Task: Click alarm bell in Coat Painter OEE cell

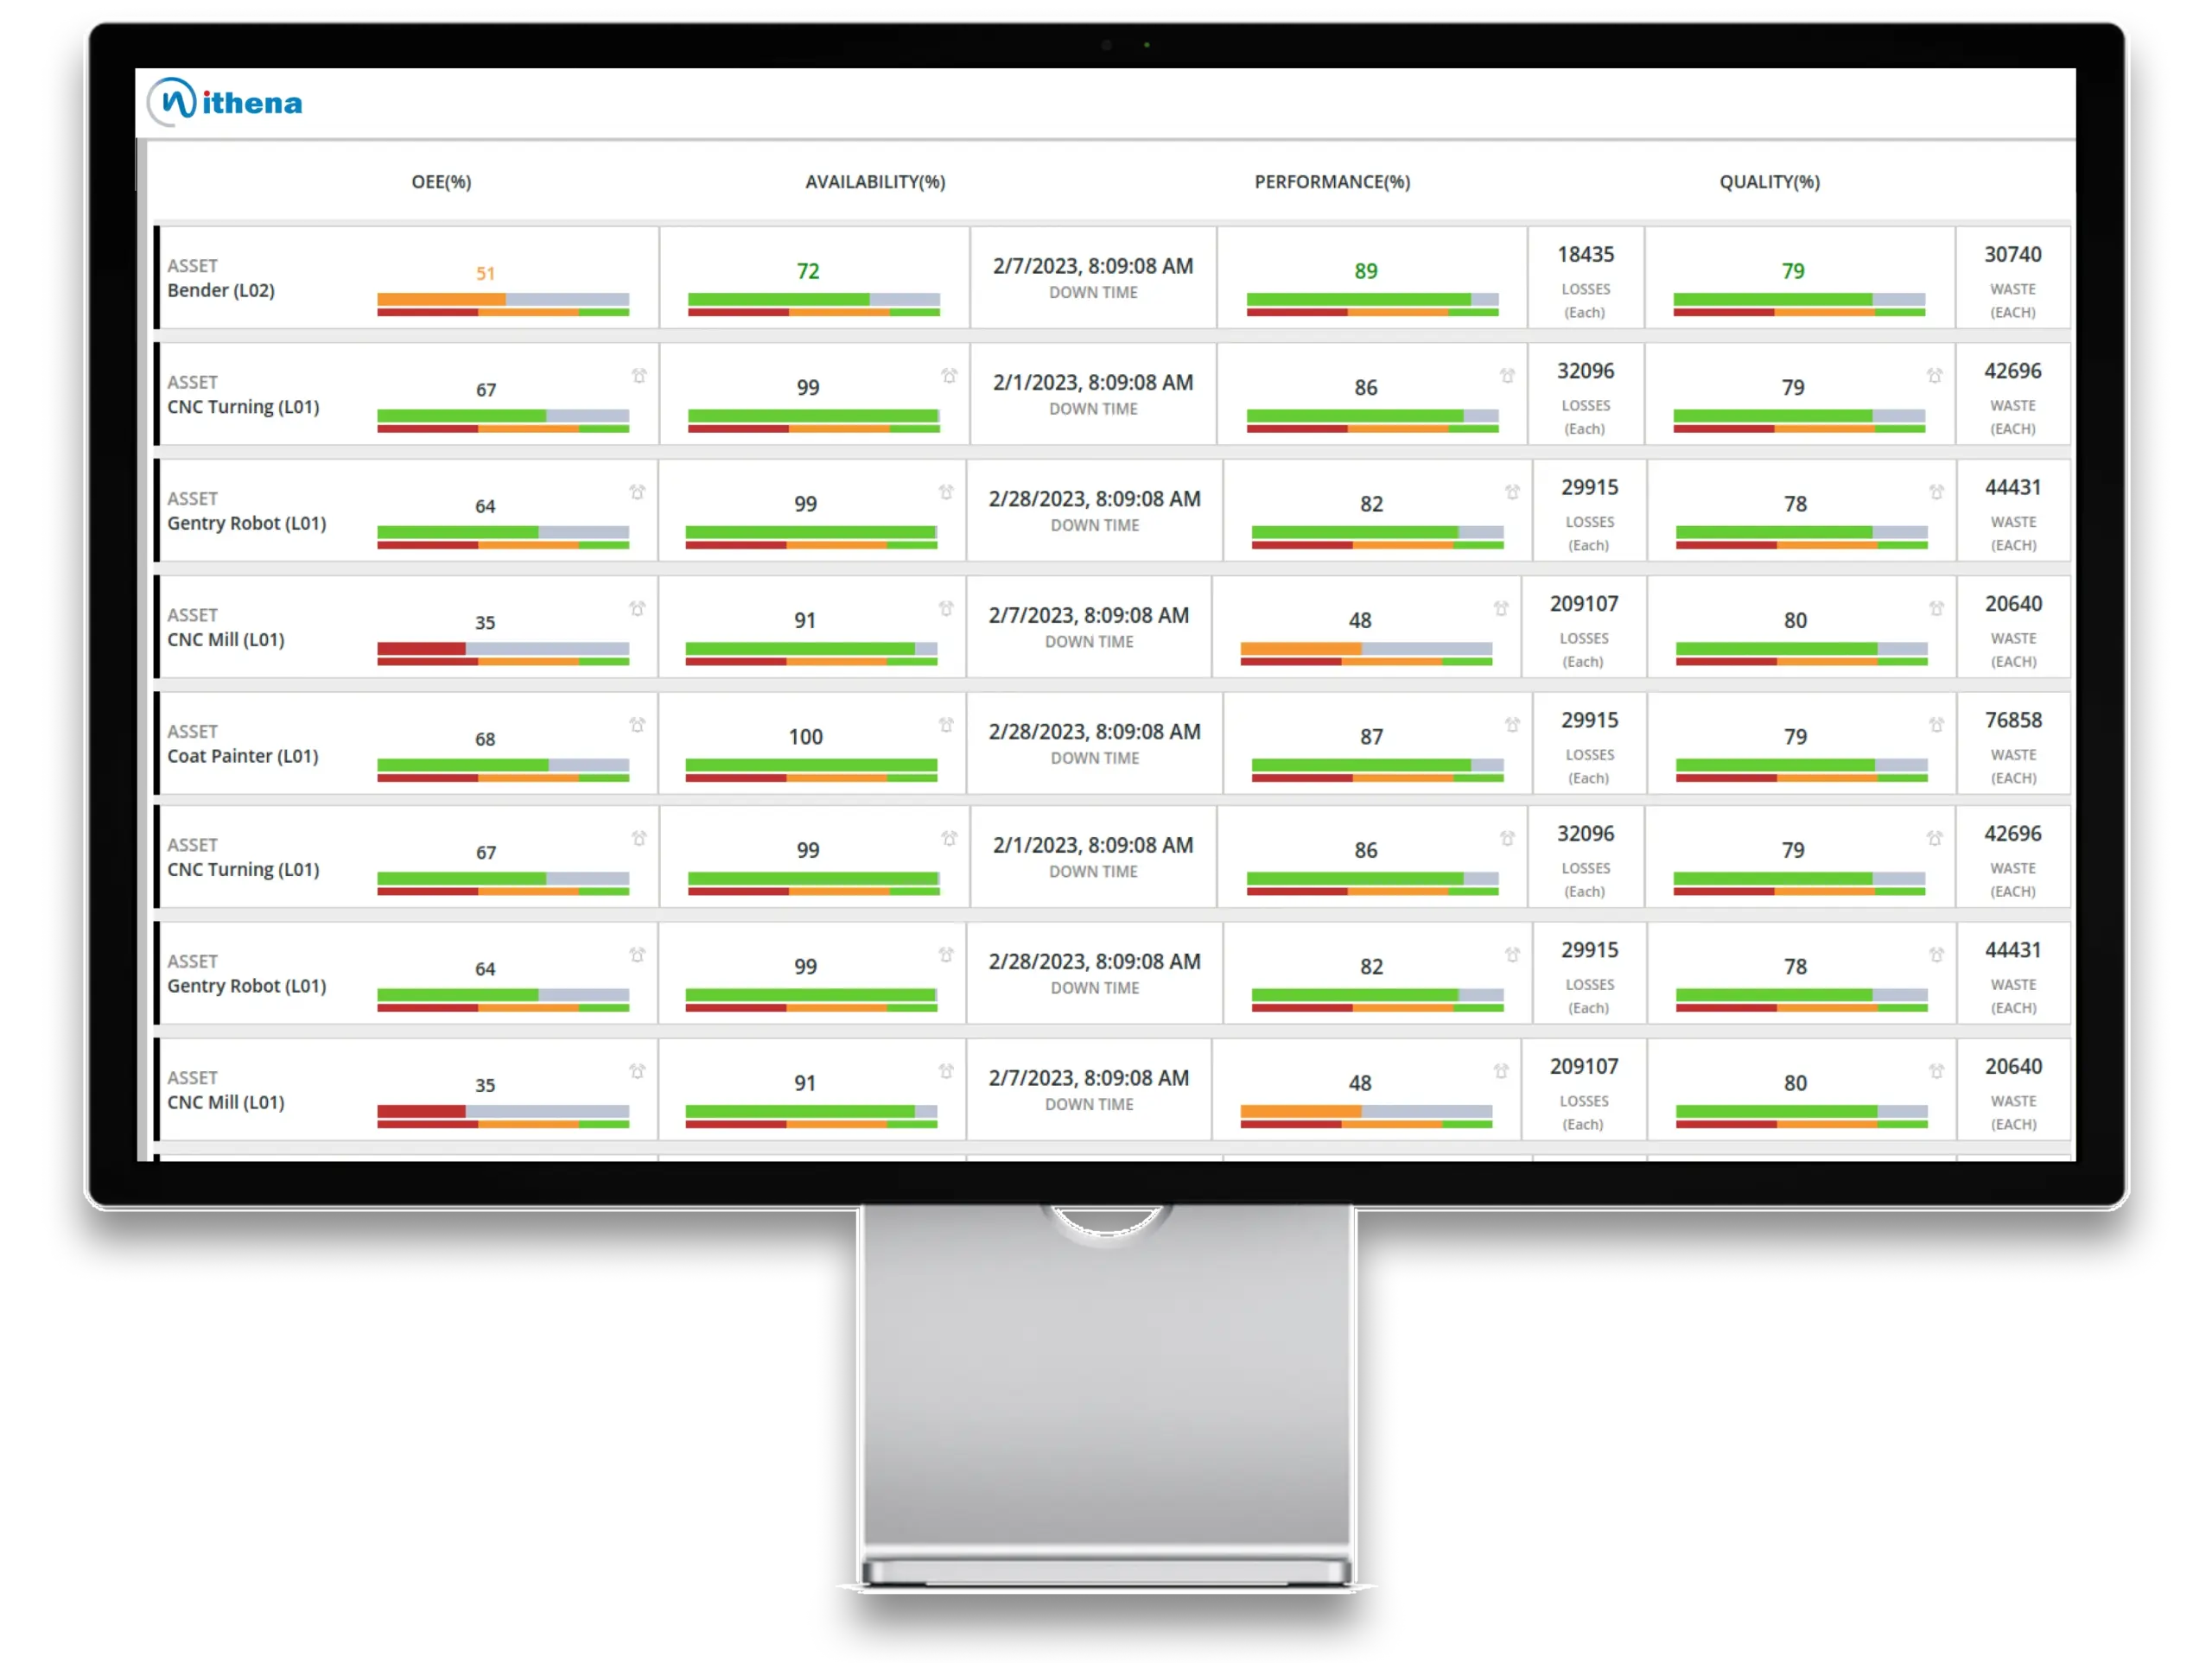Action: pos(637,725)
